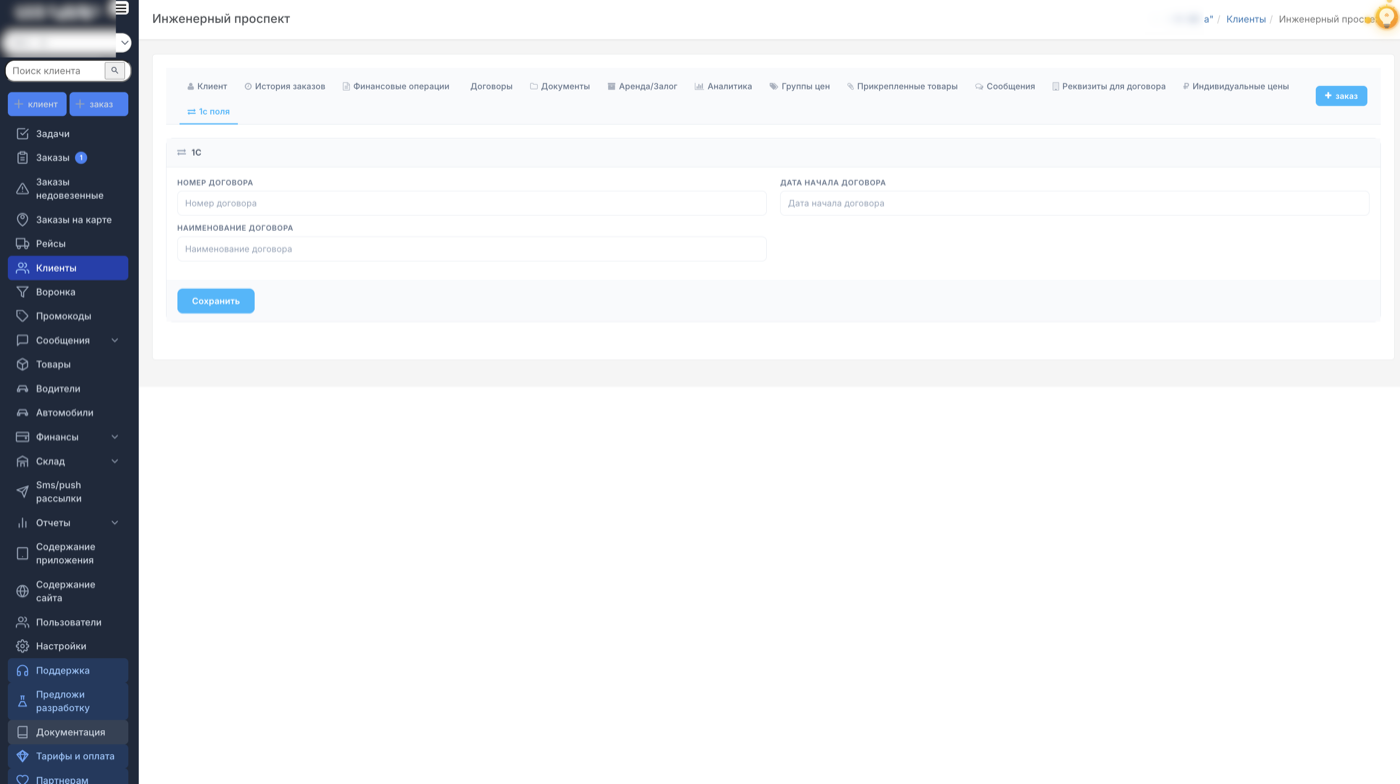Image resolution: width=1400 pixels, height=784 pixels.
Task: Open Поддержка headset icon
Action: click(x=22, y=671)
